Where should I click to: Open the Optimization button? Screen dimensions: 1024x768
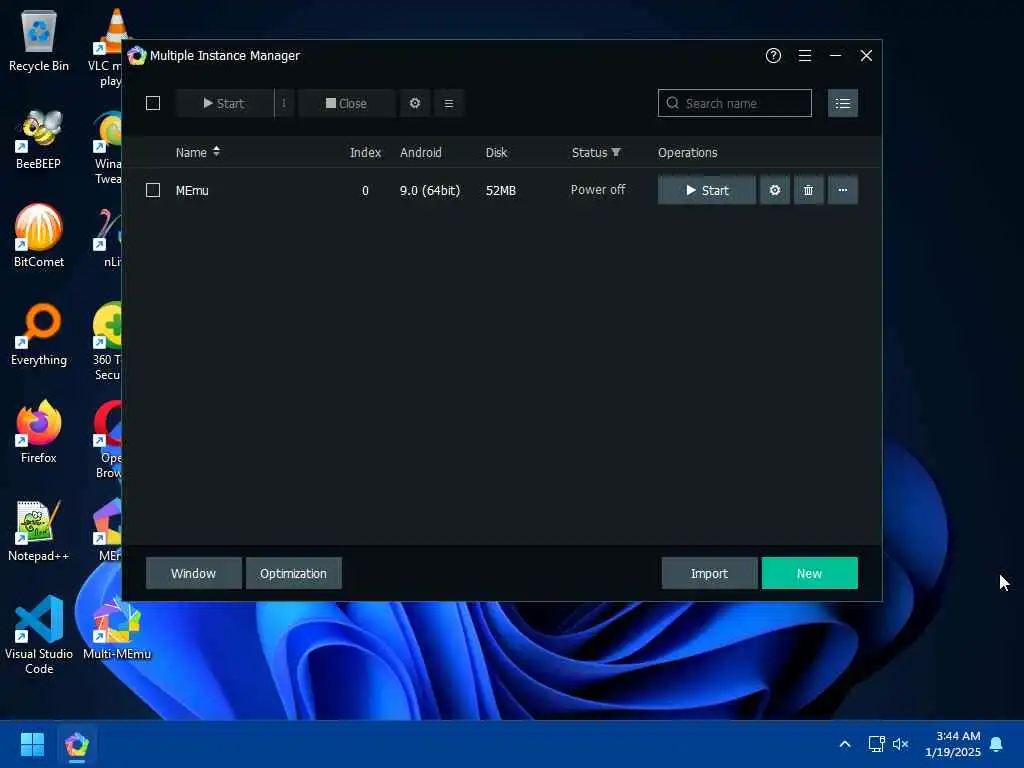[x=293, y=573]
